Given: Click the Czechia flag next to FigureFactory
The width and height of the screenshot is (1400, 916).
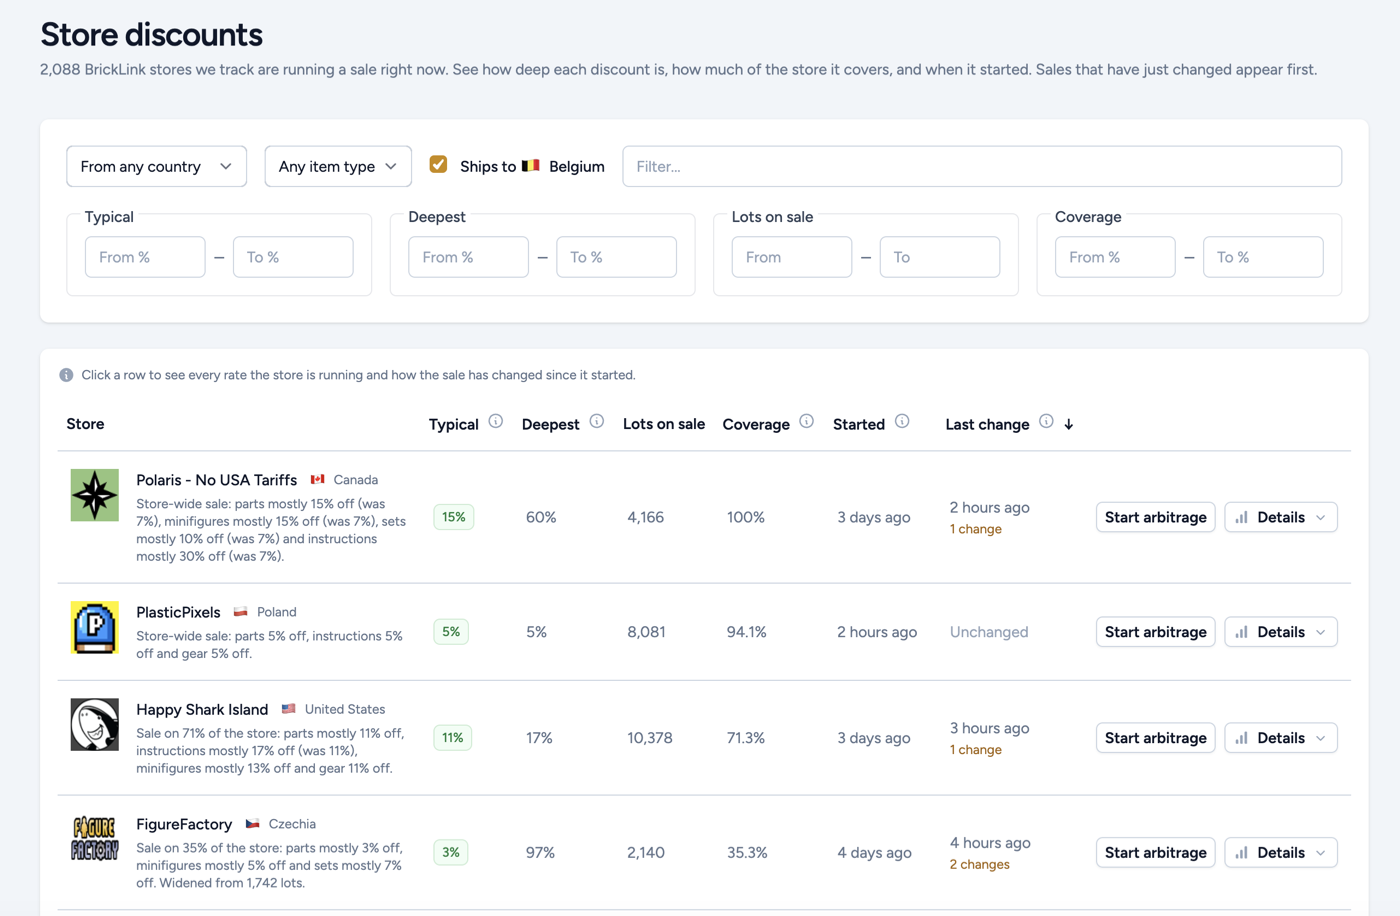Looking at the screenshot, I should [x=253, y=824].
